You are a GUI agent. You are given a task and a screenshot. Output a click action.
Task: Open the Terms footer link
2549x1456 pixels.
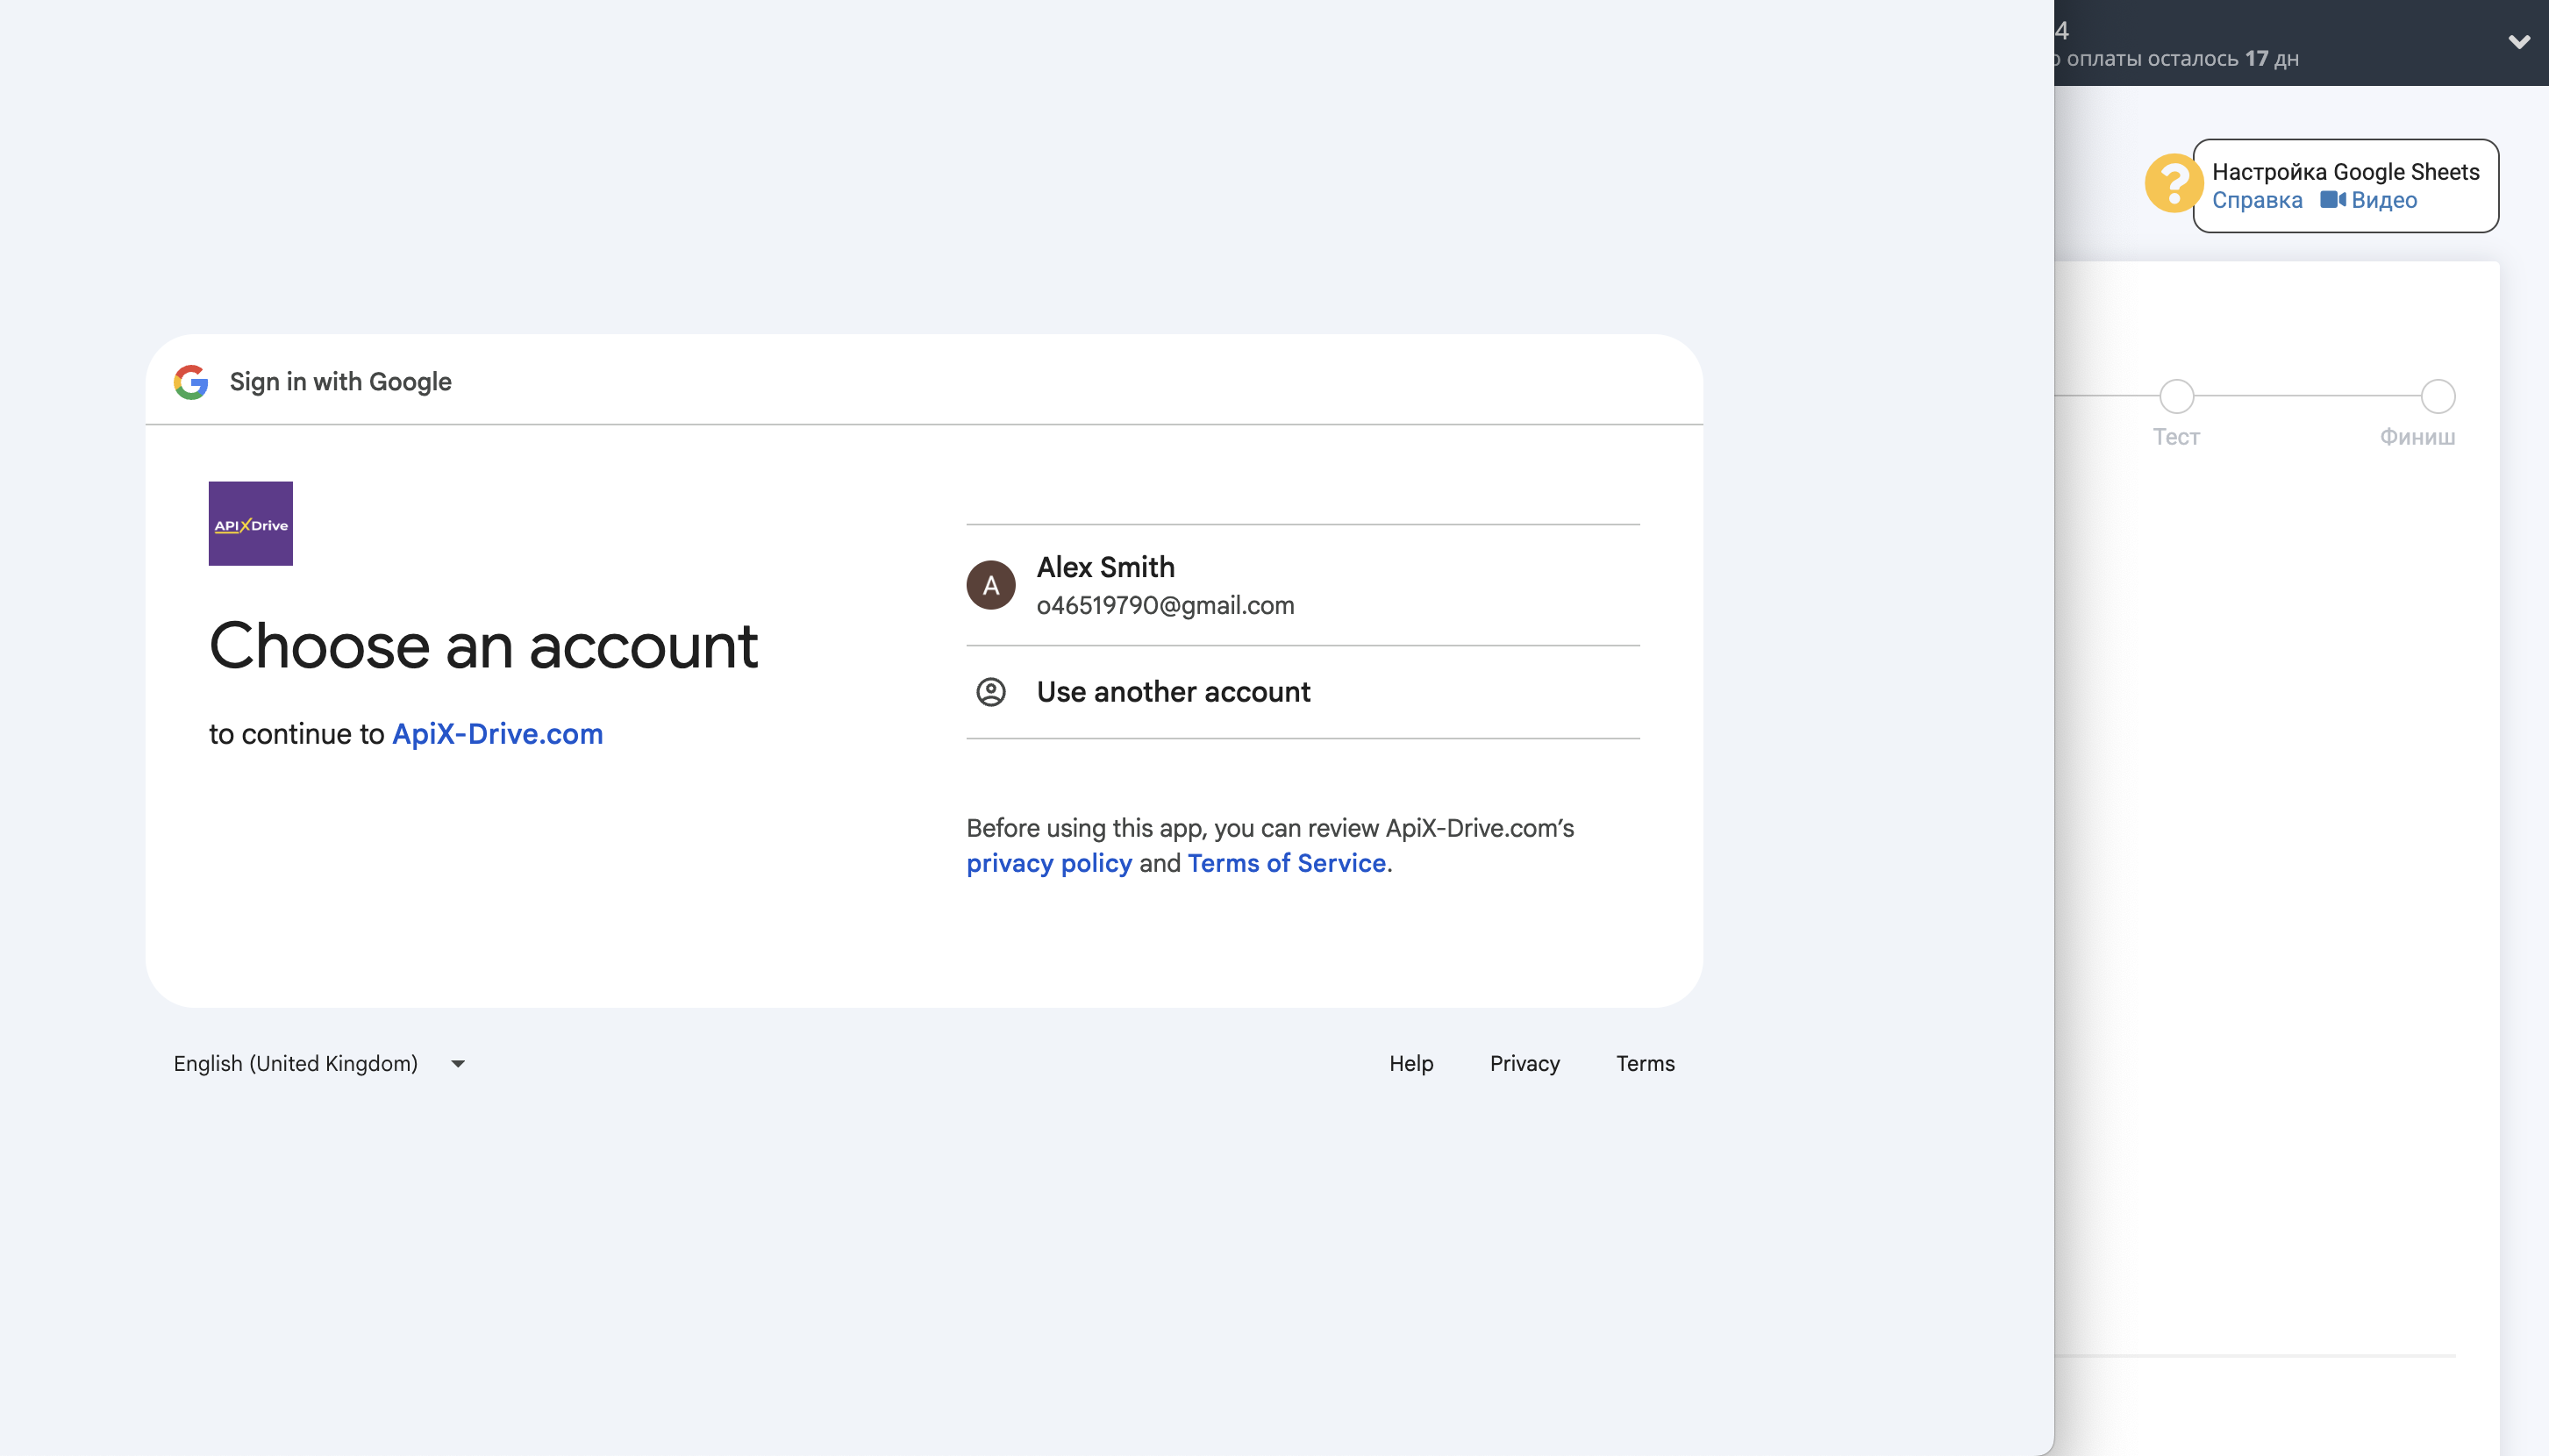(1645, 1064)
